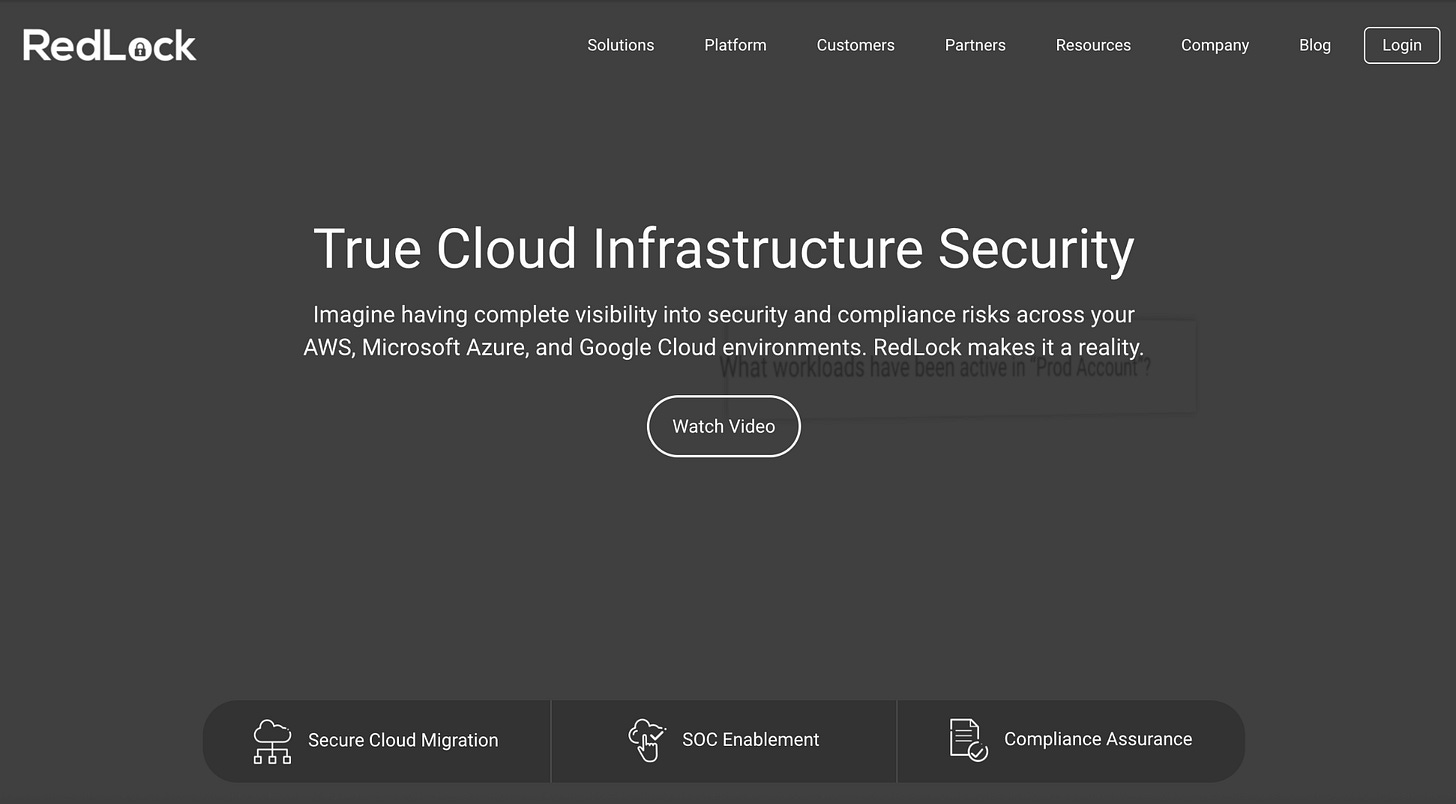Click the RedLock logo
The width and height of the screenshot is (1456, 804).
[x=110, y=45]
